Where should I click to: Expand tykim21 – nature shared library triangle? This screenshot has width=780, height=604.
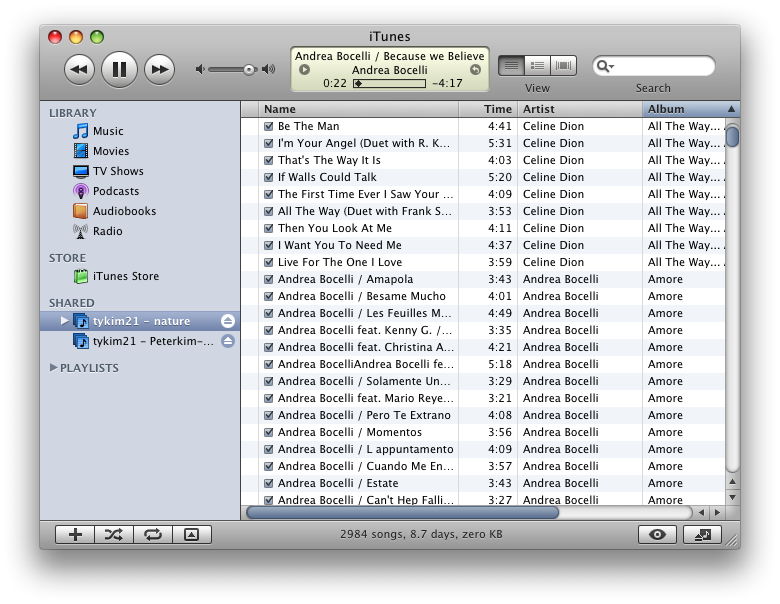64,321
